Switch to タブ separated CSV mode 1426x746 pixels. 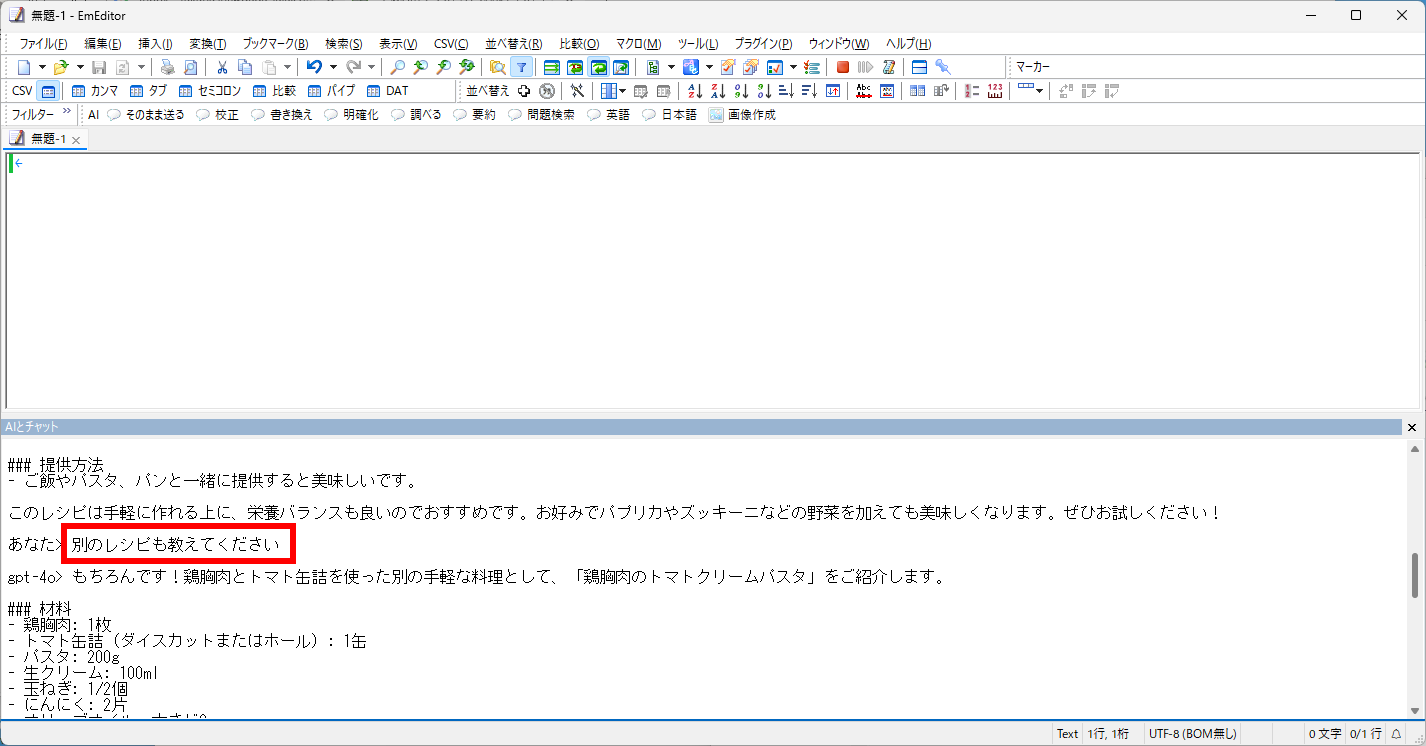[x=136, y=90]
